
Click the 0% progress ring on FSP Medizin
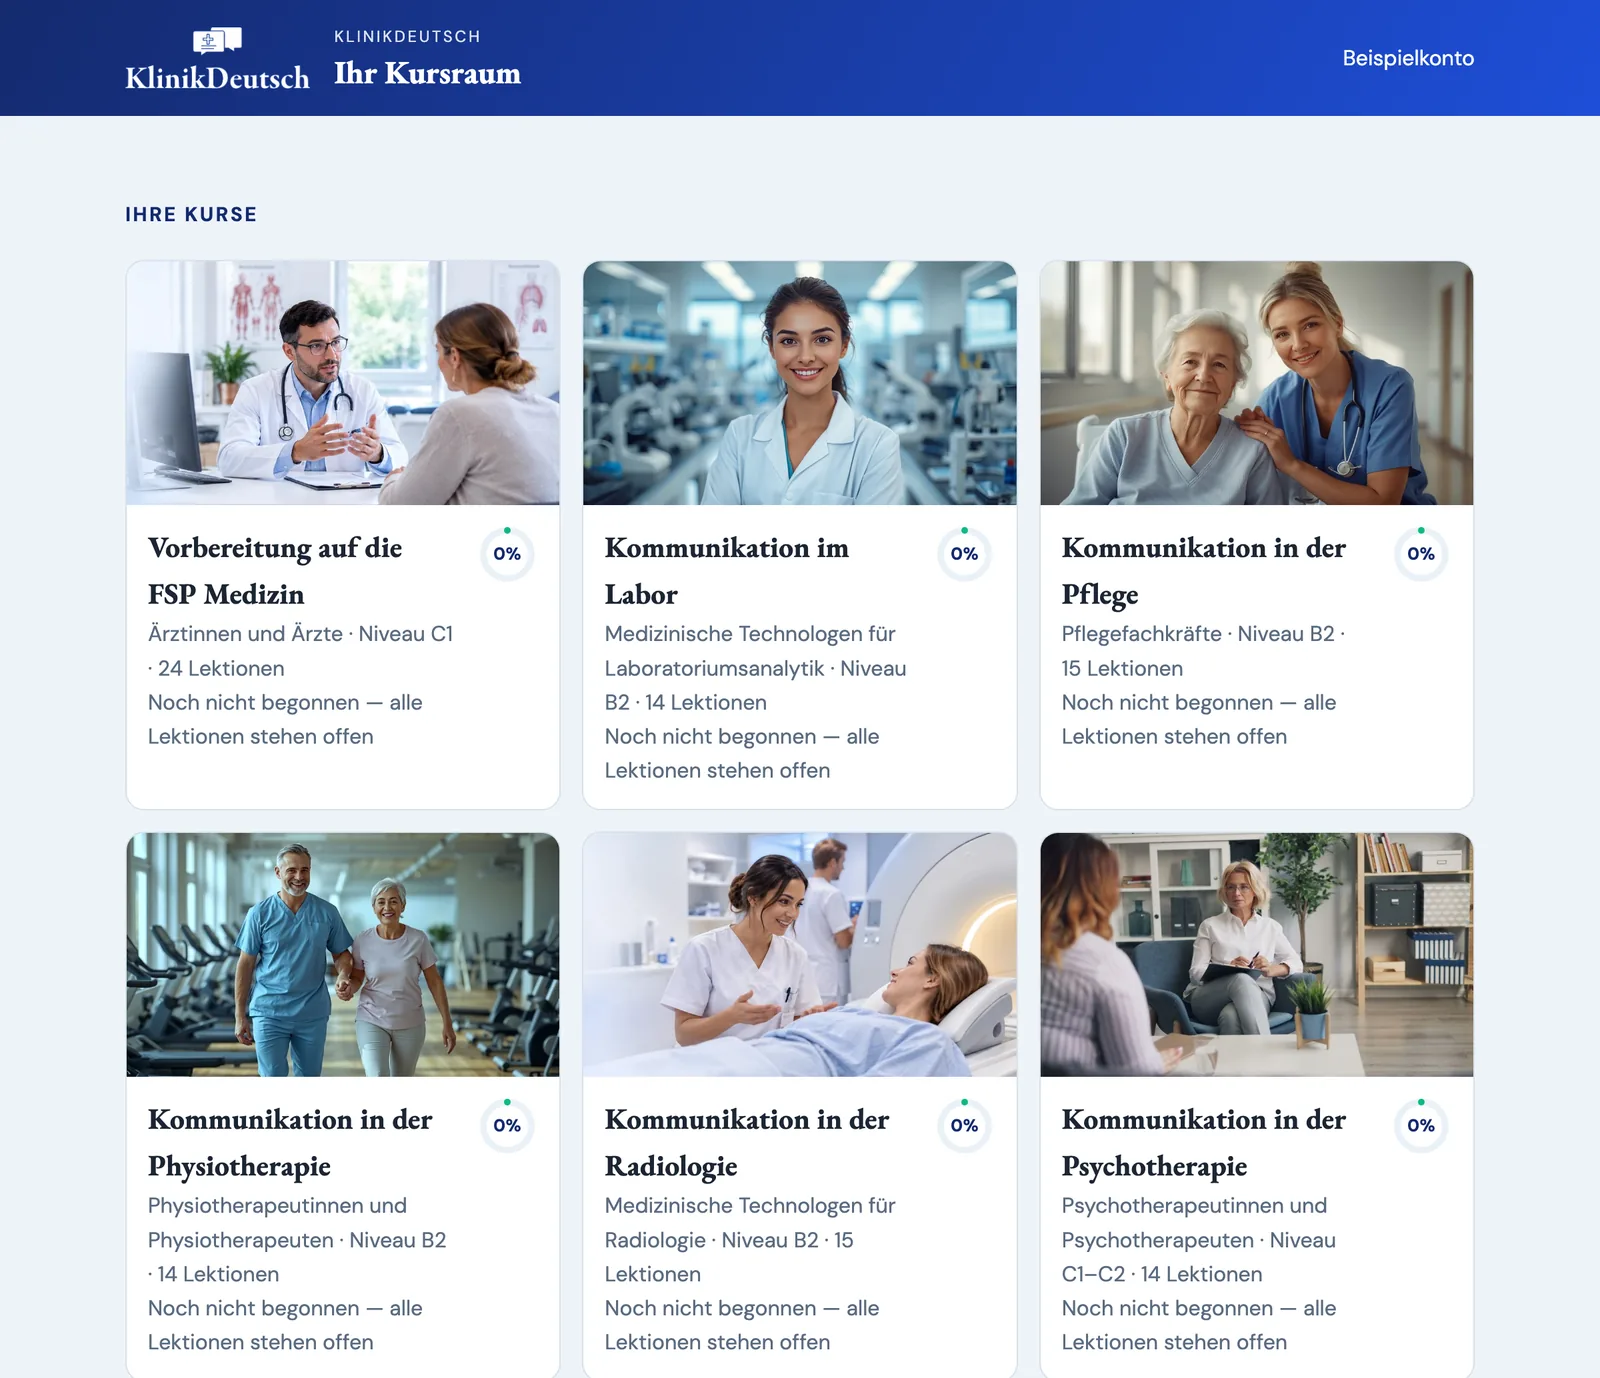coord(507,554)
